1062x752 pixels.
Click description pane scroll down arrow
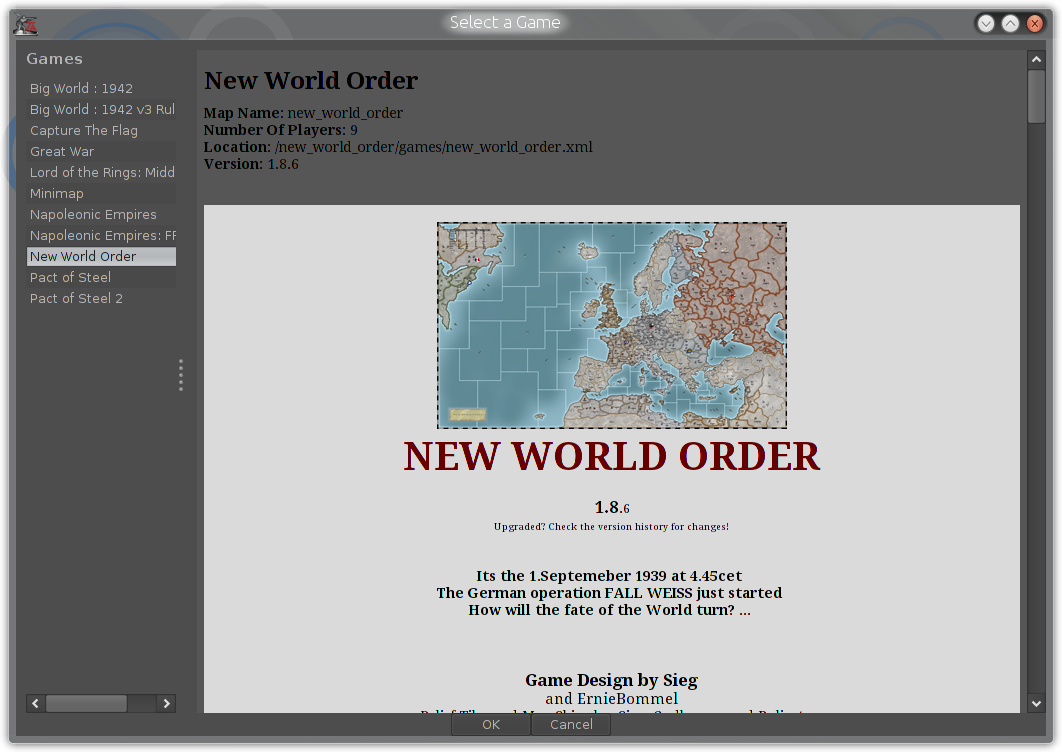tap(1036, 703)
